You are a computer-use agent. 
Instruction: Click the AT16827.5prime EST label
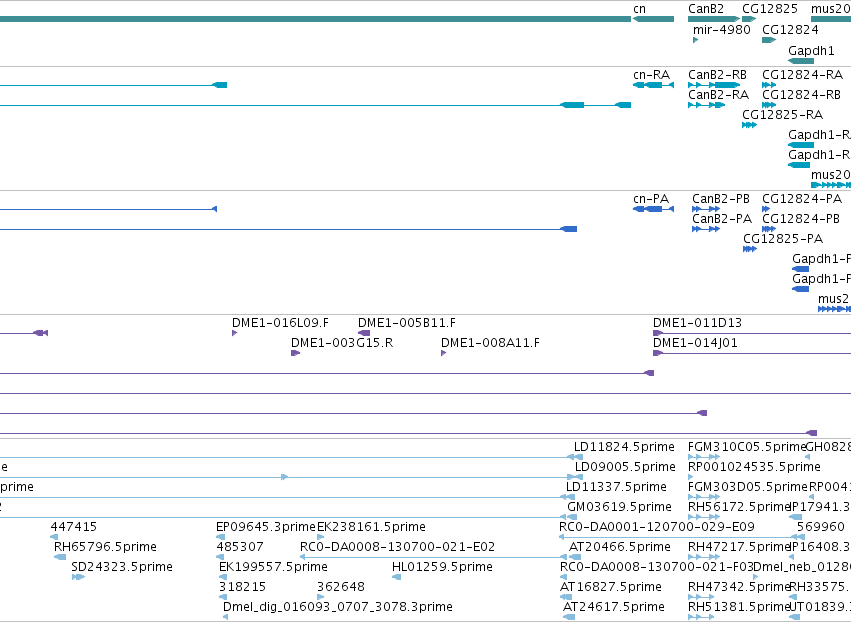611,587
